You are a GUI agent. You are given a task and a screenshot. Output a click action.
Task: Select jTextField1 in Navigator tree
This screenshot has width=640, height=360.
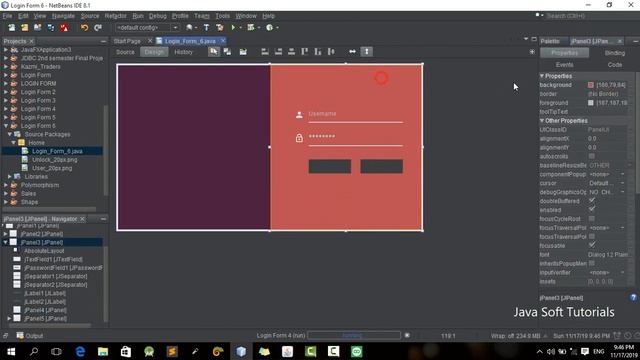(53, 259)
